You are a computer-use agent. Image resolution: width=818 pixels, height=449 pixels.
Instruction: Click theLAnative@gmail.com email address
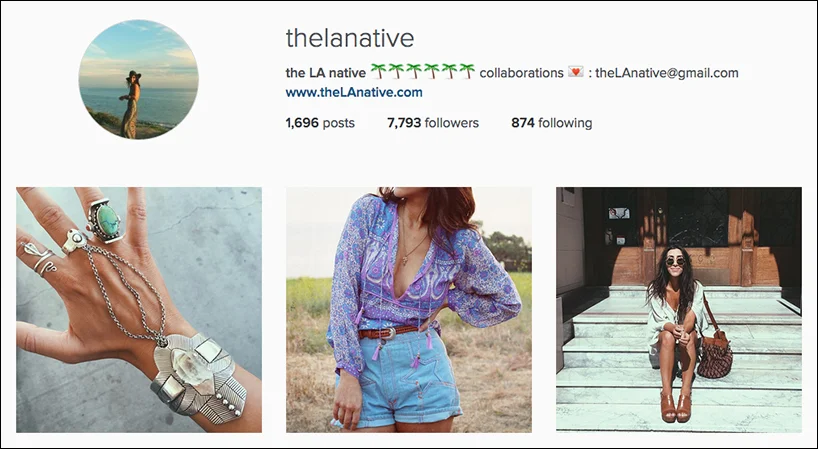(x=667, y=73)
